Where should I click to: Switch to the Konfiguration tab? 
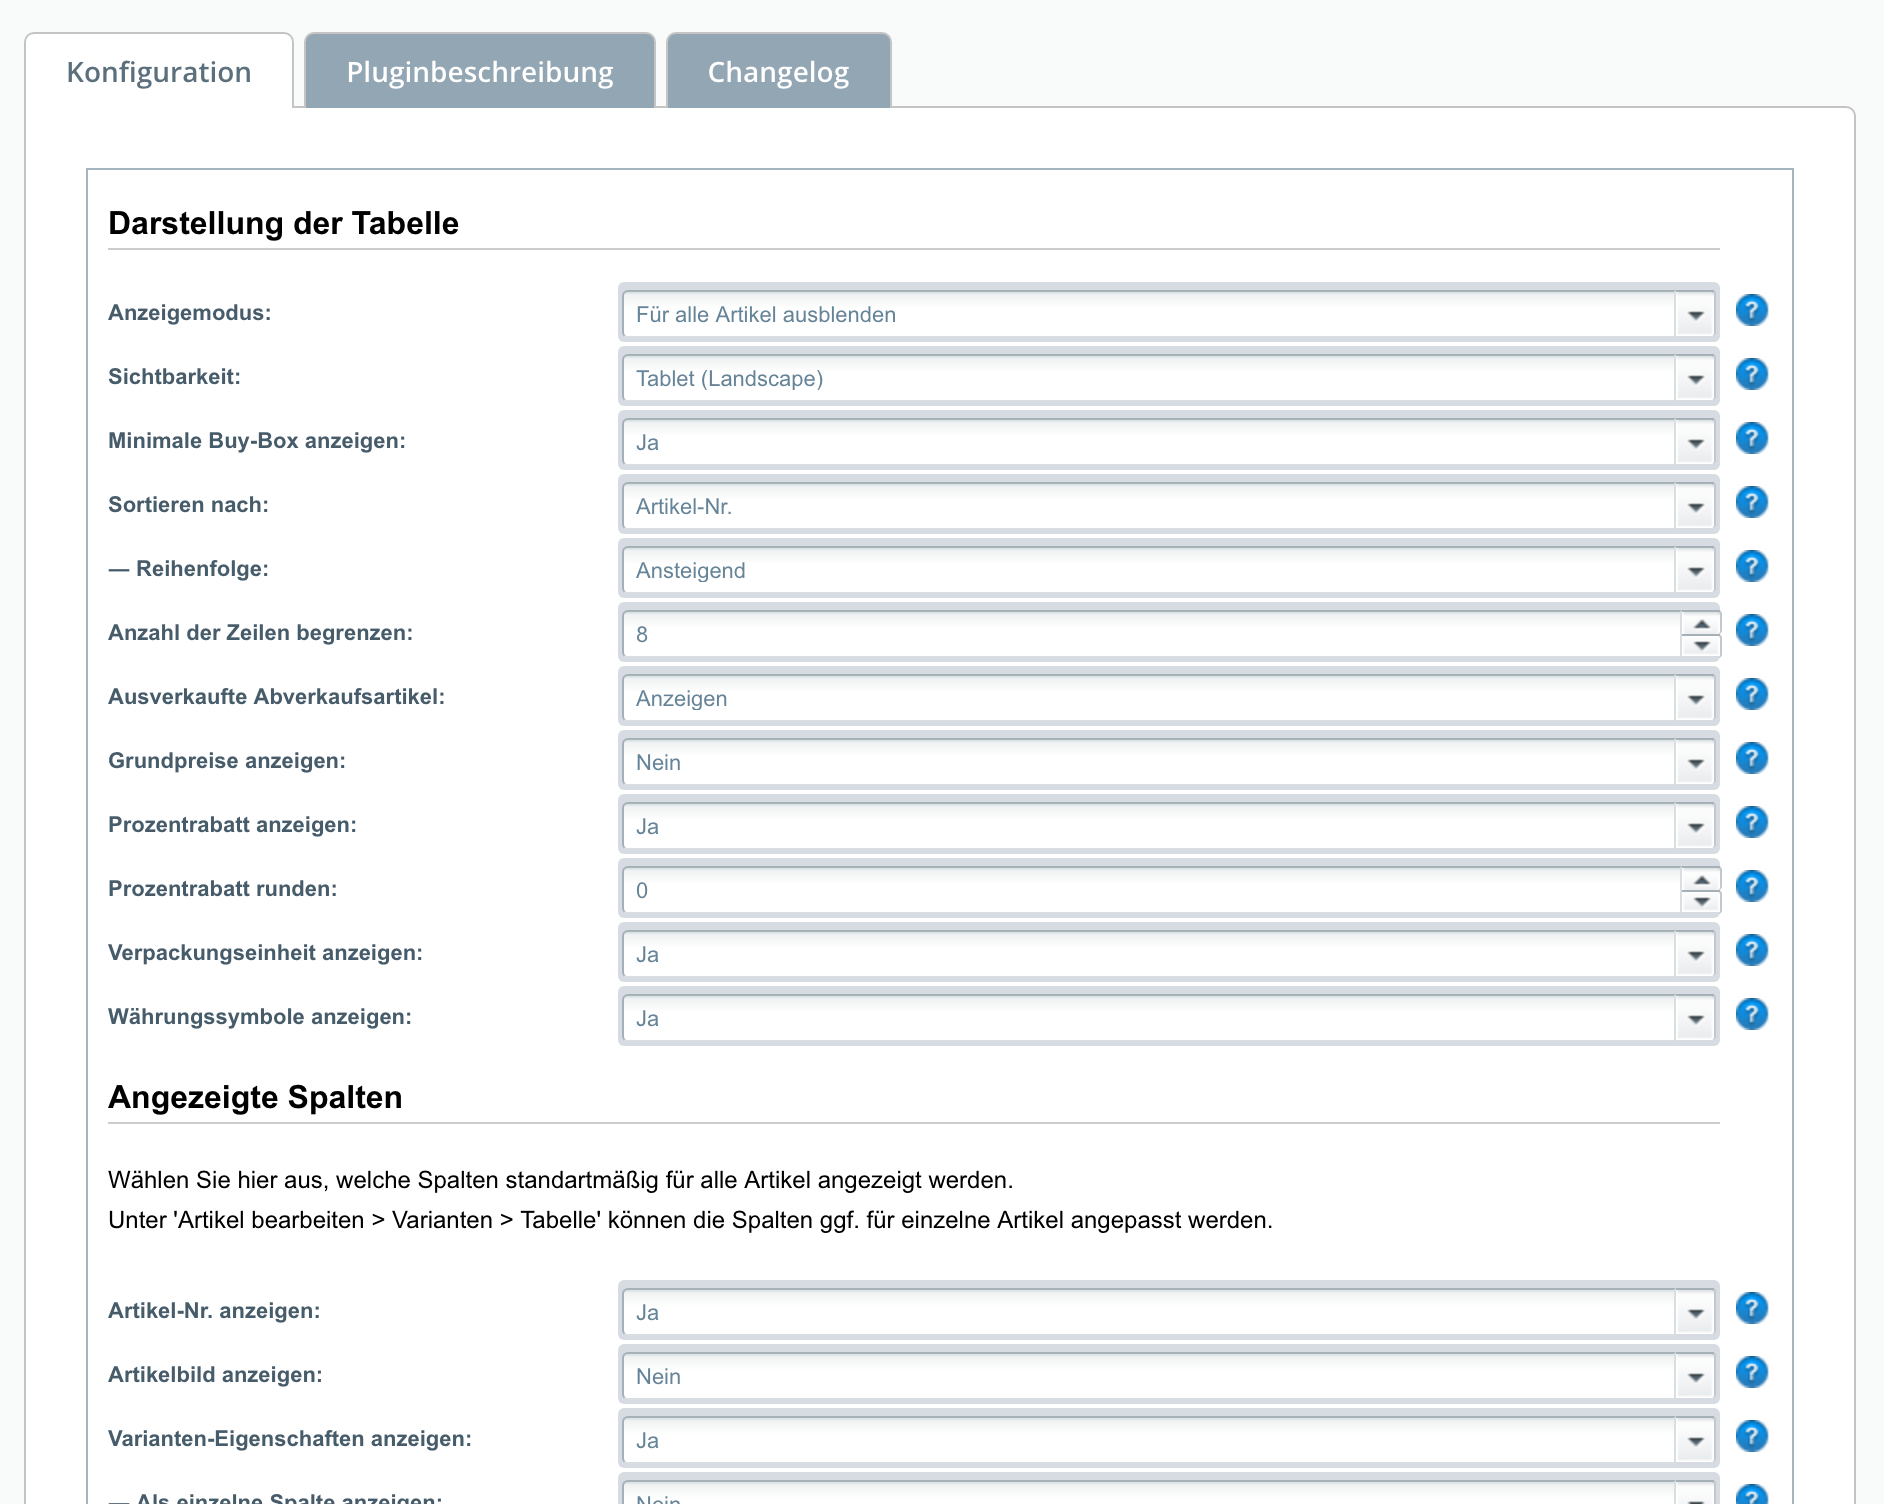tap(159, 71)
